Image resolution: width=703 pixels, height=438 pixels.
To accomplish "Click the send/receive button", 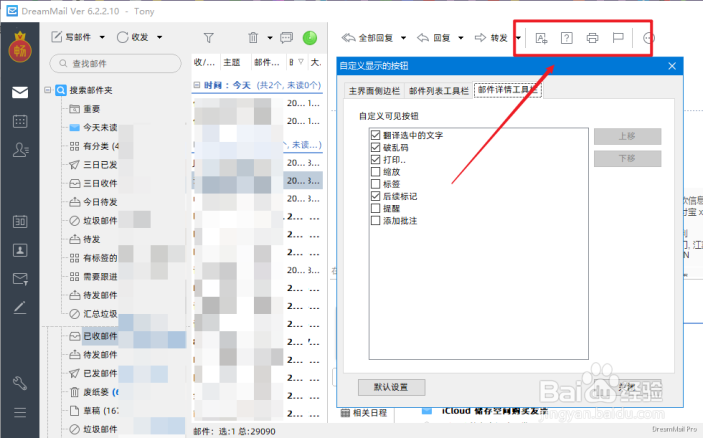I will click(x=133, y=37).
